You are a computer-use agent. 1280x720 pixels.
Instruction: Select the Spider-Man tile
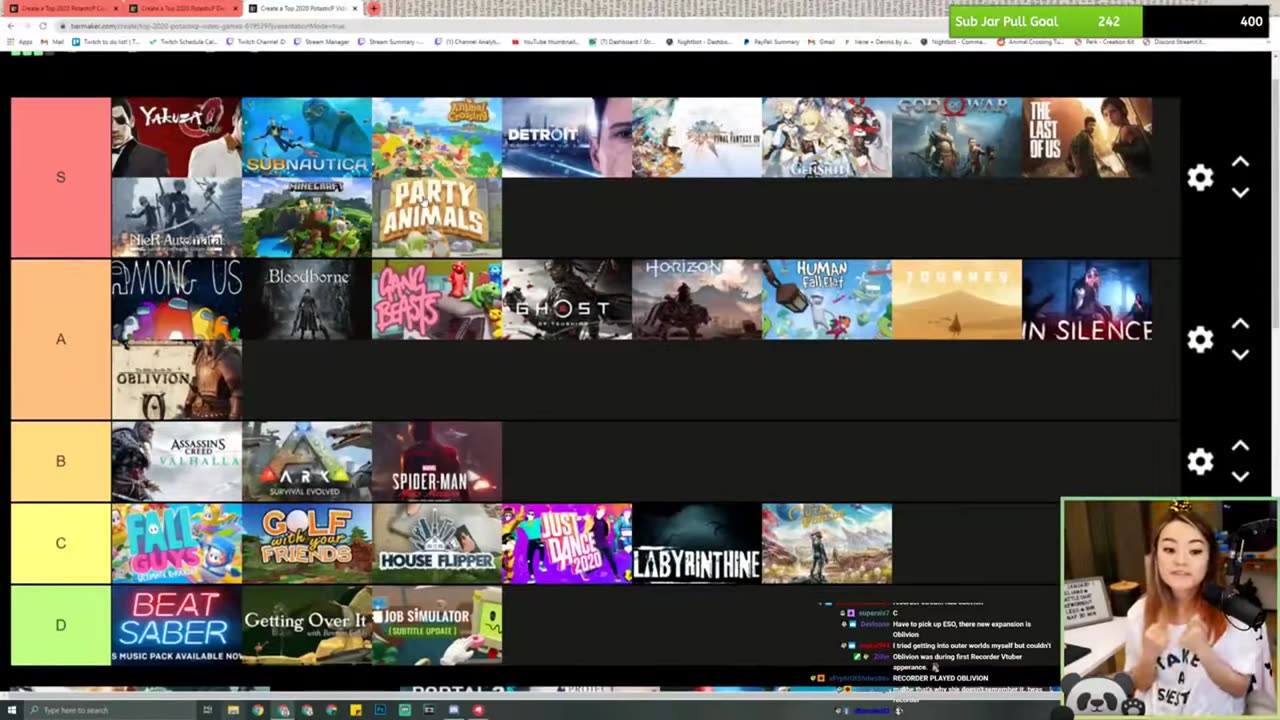[437, 461]
